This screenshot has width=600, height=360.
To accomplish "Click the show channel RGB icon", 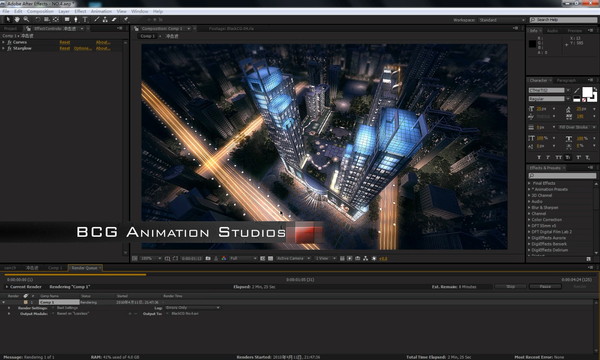I will [224, 259].
